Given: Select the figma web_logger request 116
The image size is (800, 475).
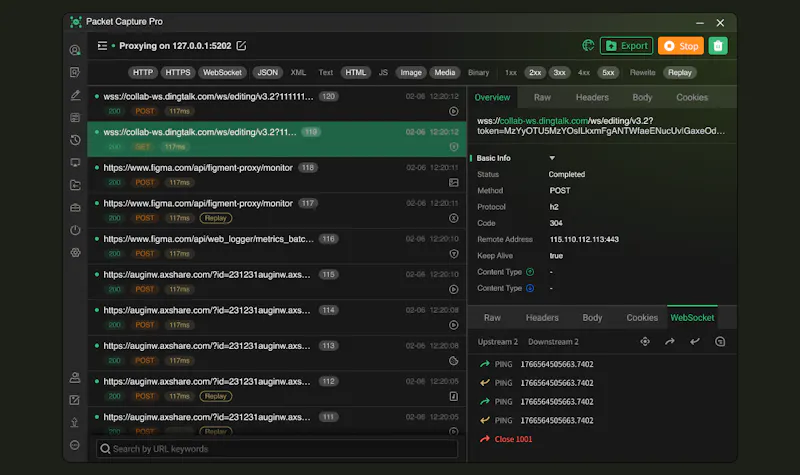Looking at the screenshot, I should pos(277,246).
